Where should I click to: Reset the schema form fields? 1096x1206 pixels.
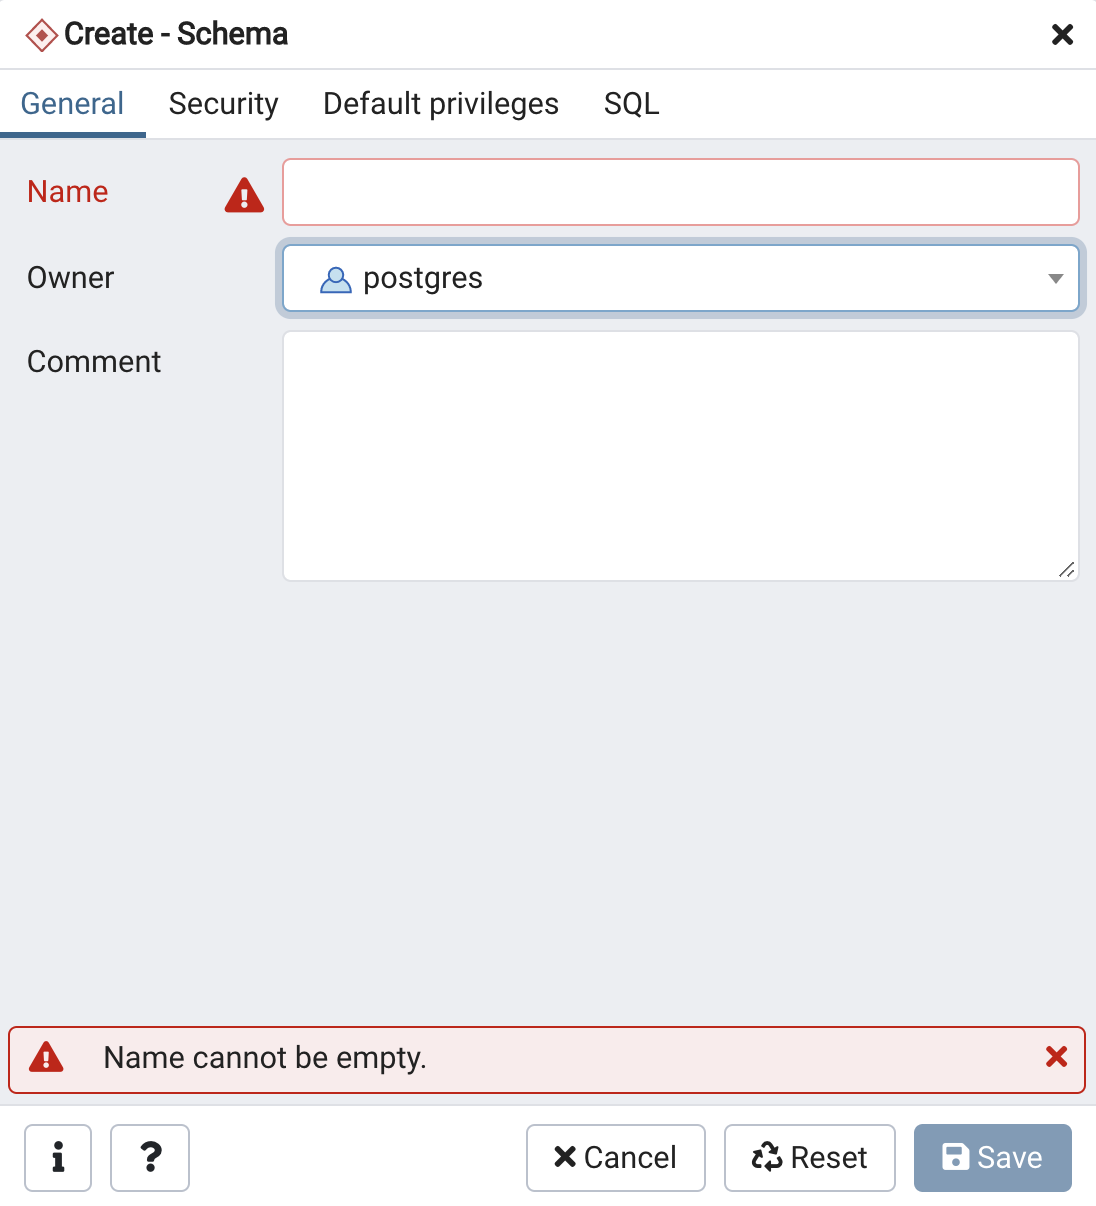click(x=809, y=1157)
